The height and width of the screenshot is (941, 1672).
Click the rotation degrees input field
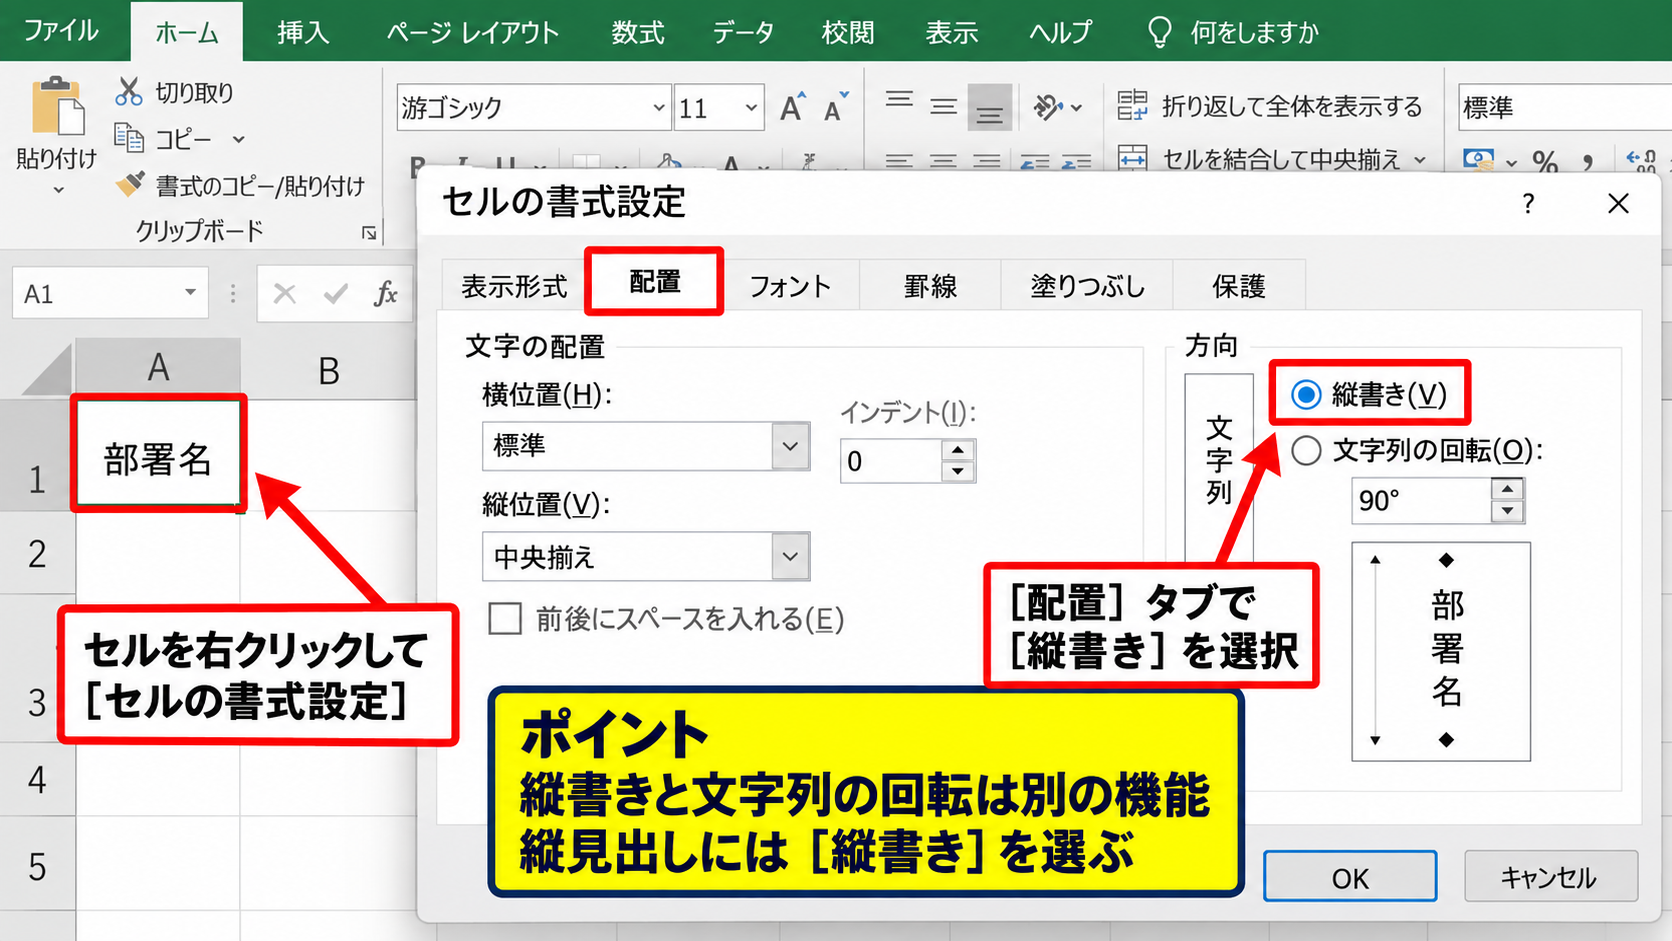tap(1421, 500)
